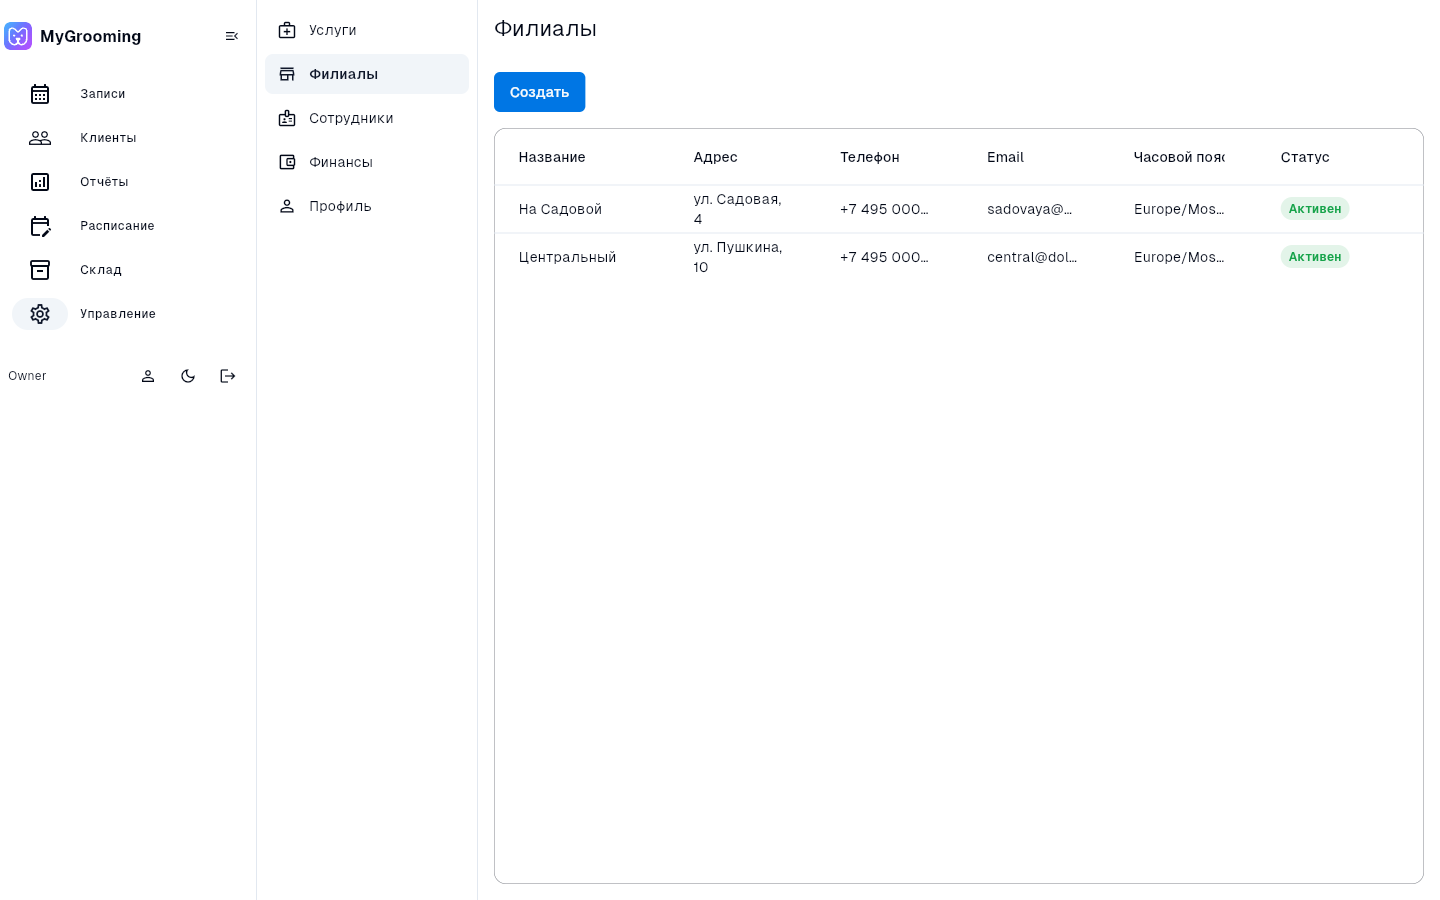Viewport: 1440px width, 900px height.
Task: Select Управление gear icon
Action: 40,314
